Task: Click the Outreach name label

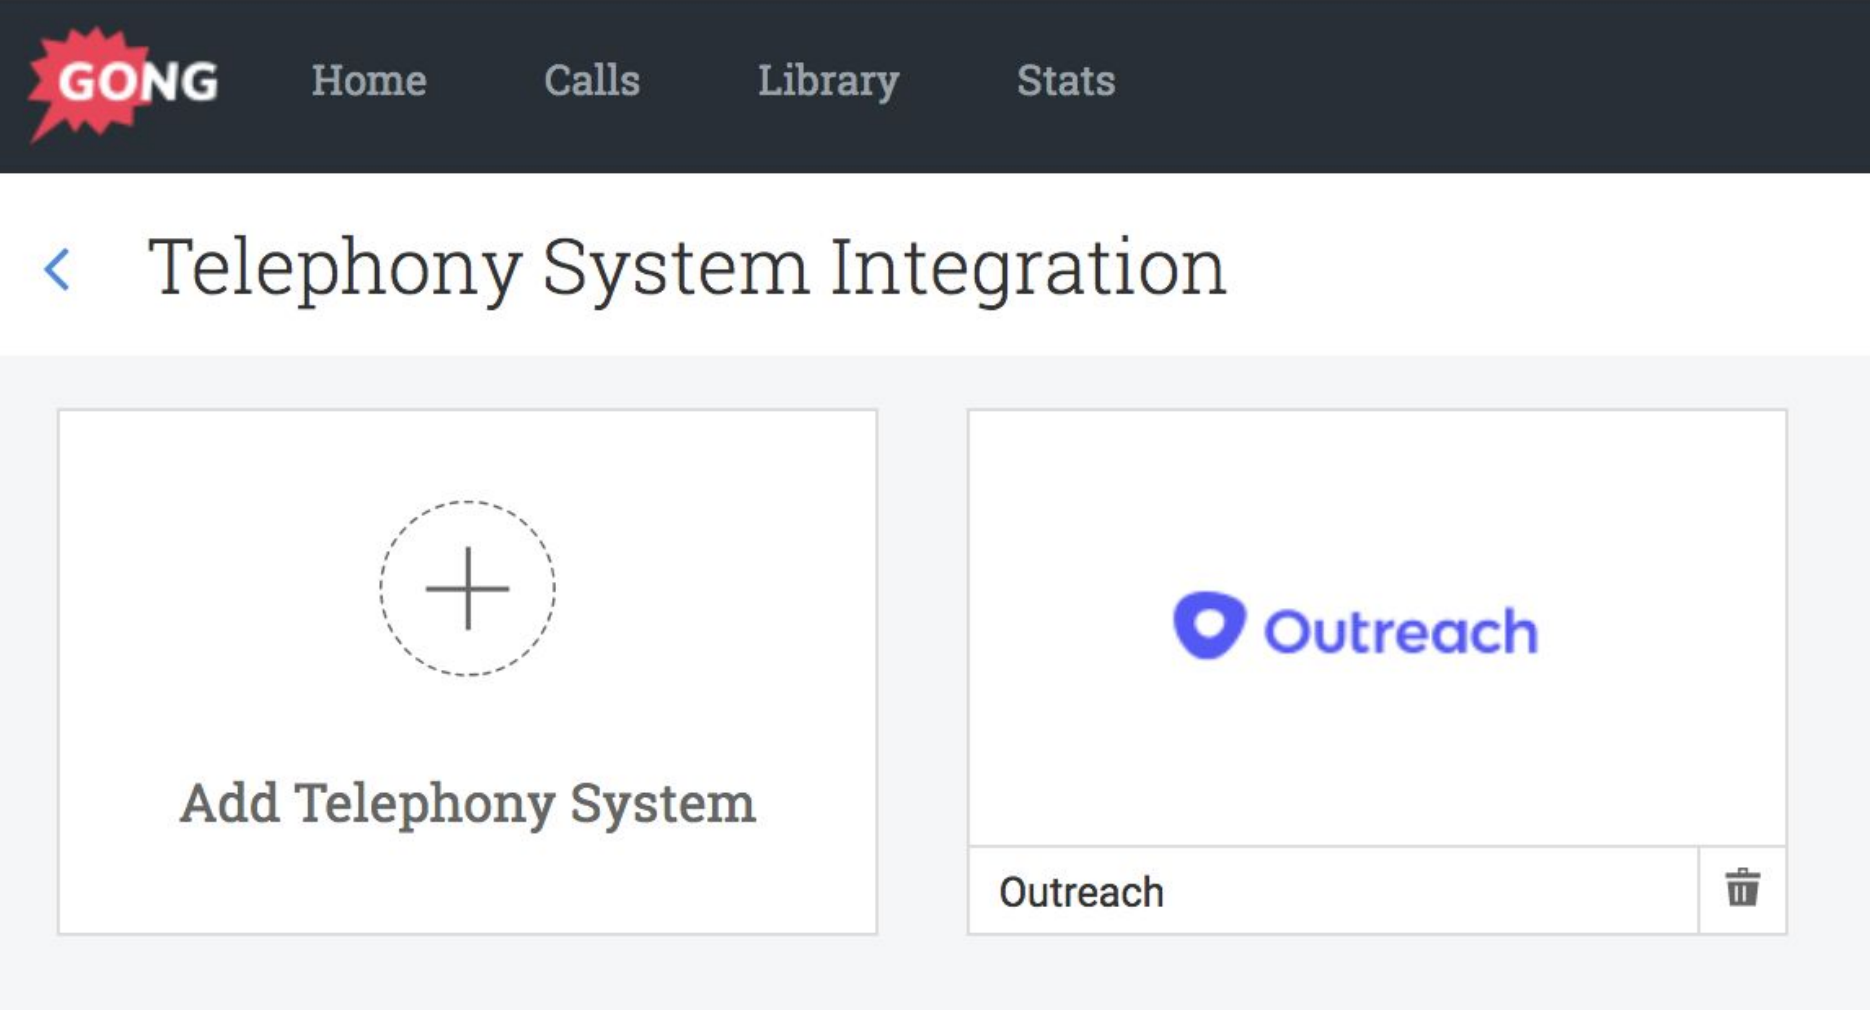Action: [1081, 892]
